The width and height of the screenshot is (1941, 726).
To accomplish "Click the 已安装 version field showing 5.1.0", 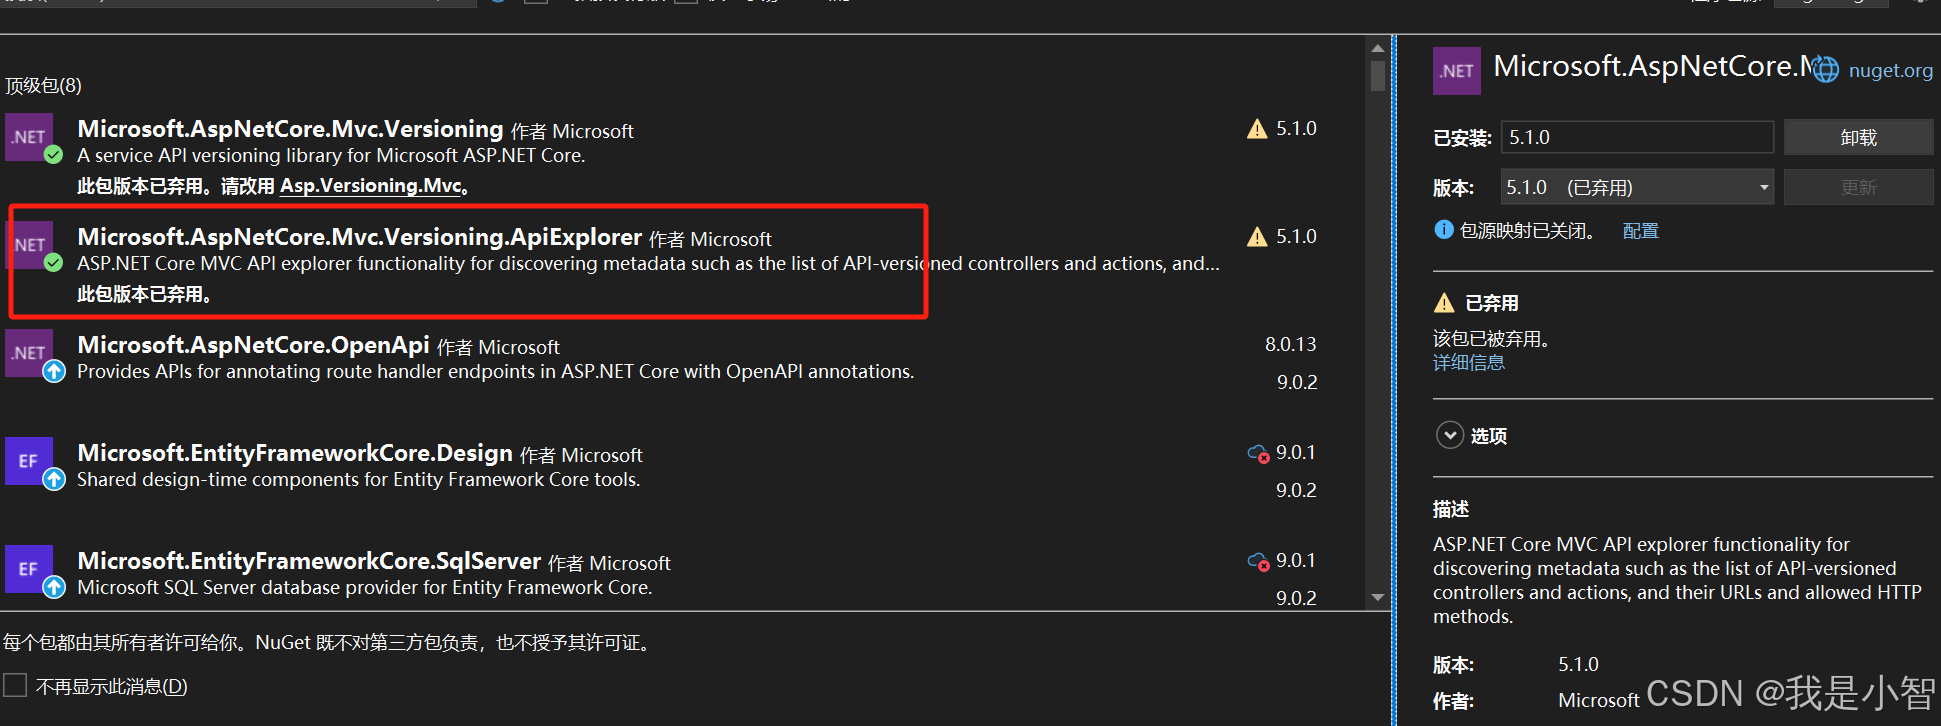I will click(x=1637, y=137).
